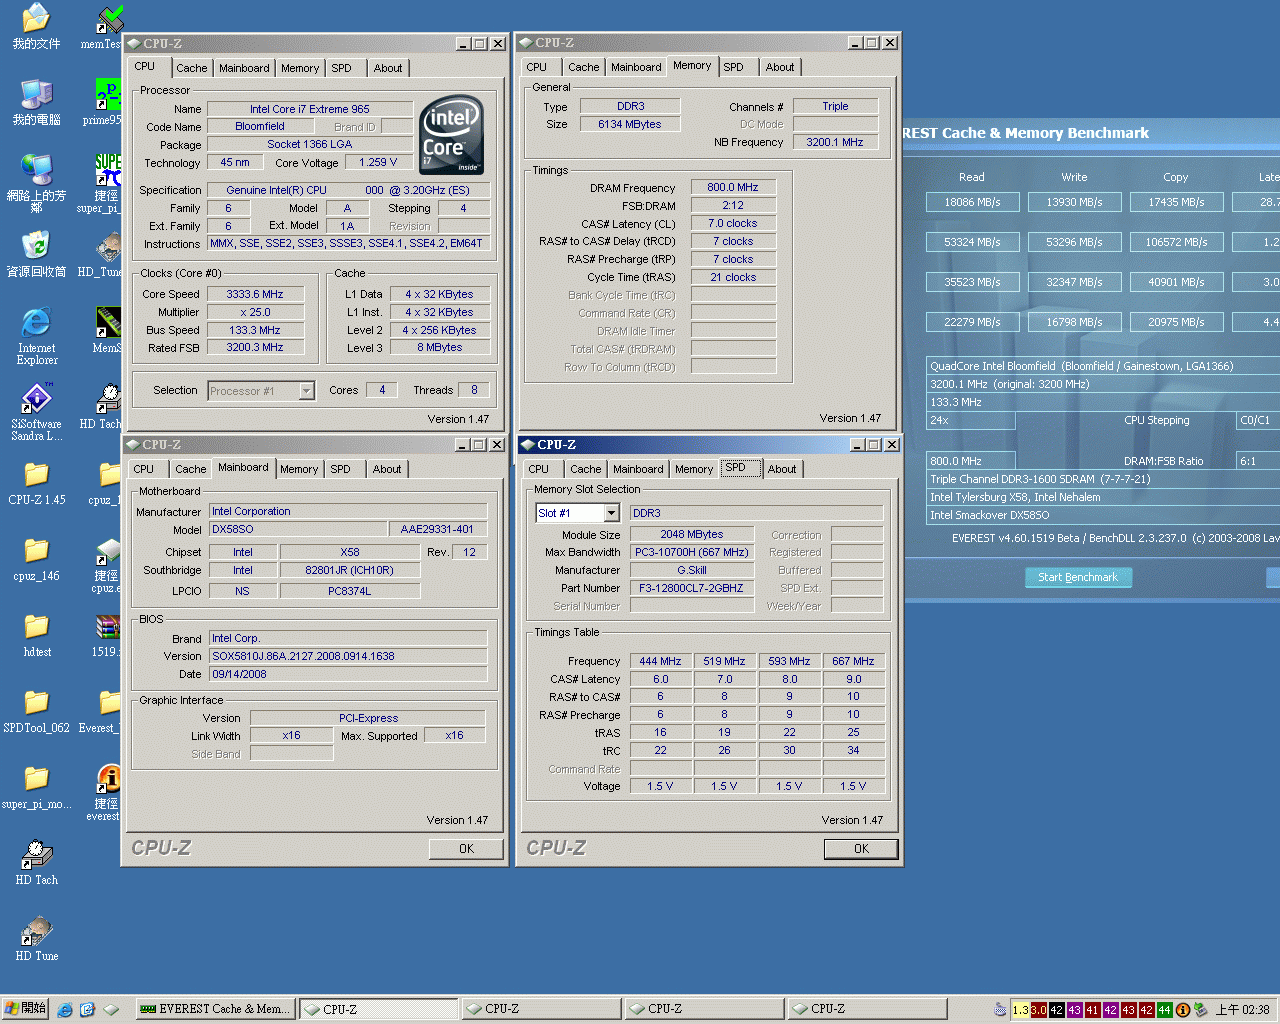Open the SPDTool_062 desktop folder
The image size is (1280, 1024).
[x=36, y=710]
